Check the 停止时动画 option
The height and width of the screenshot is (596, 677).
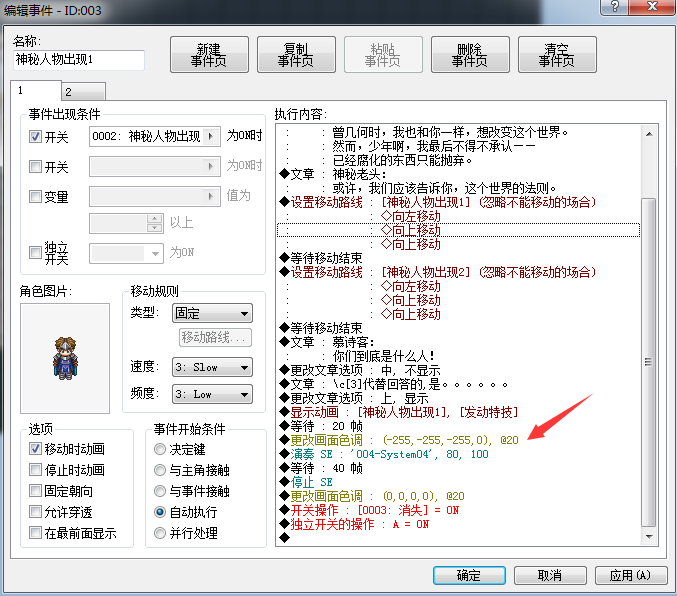(35, 469)
